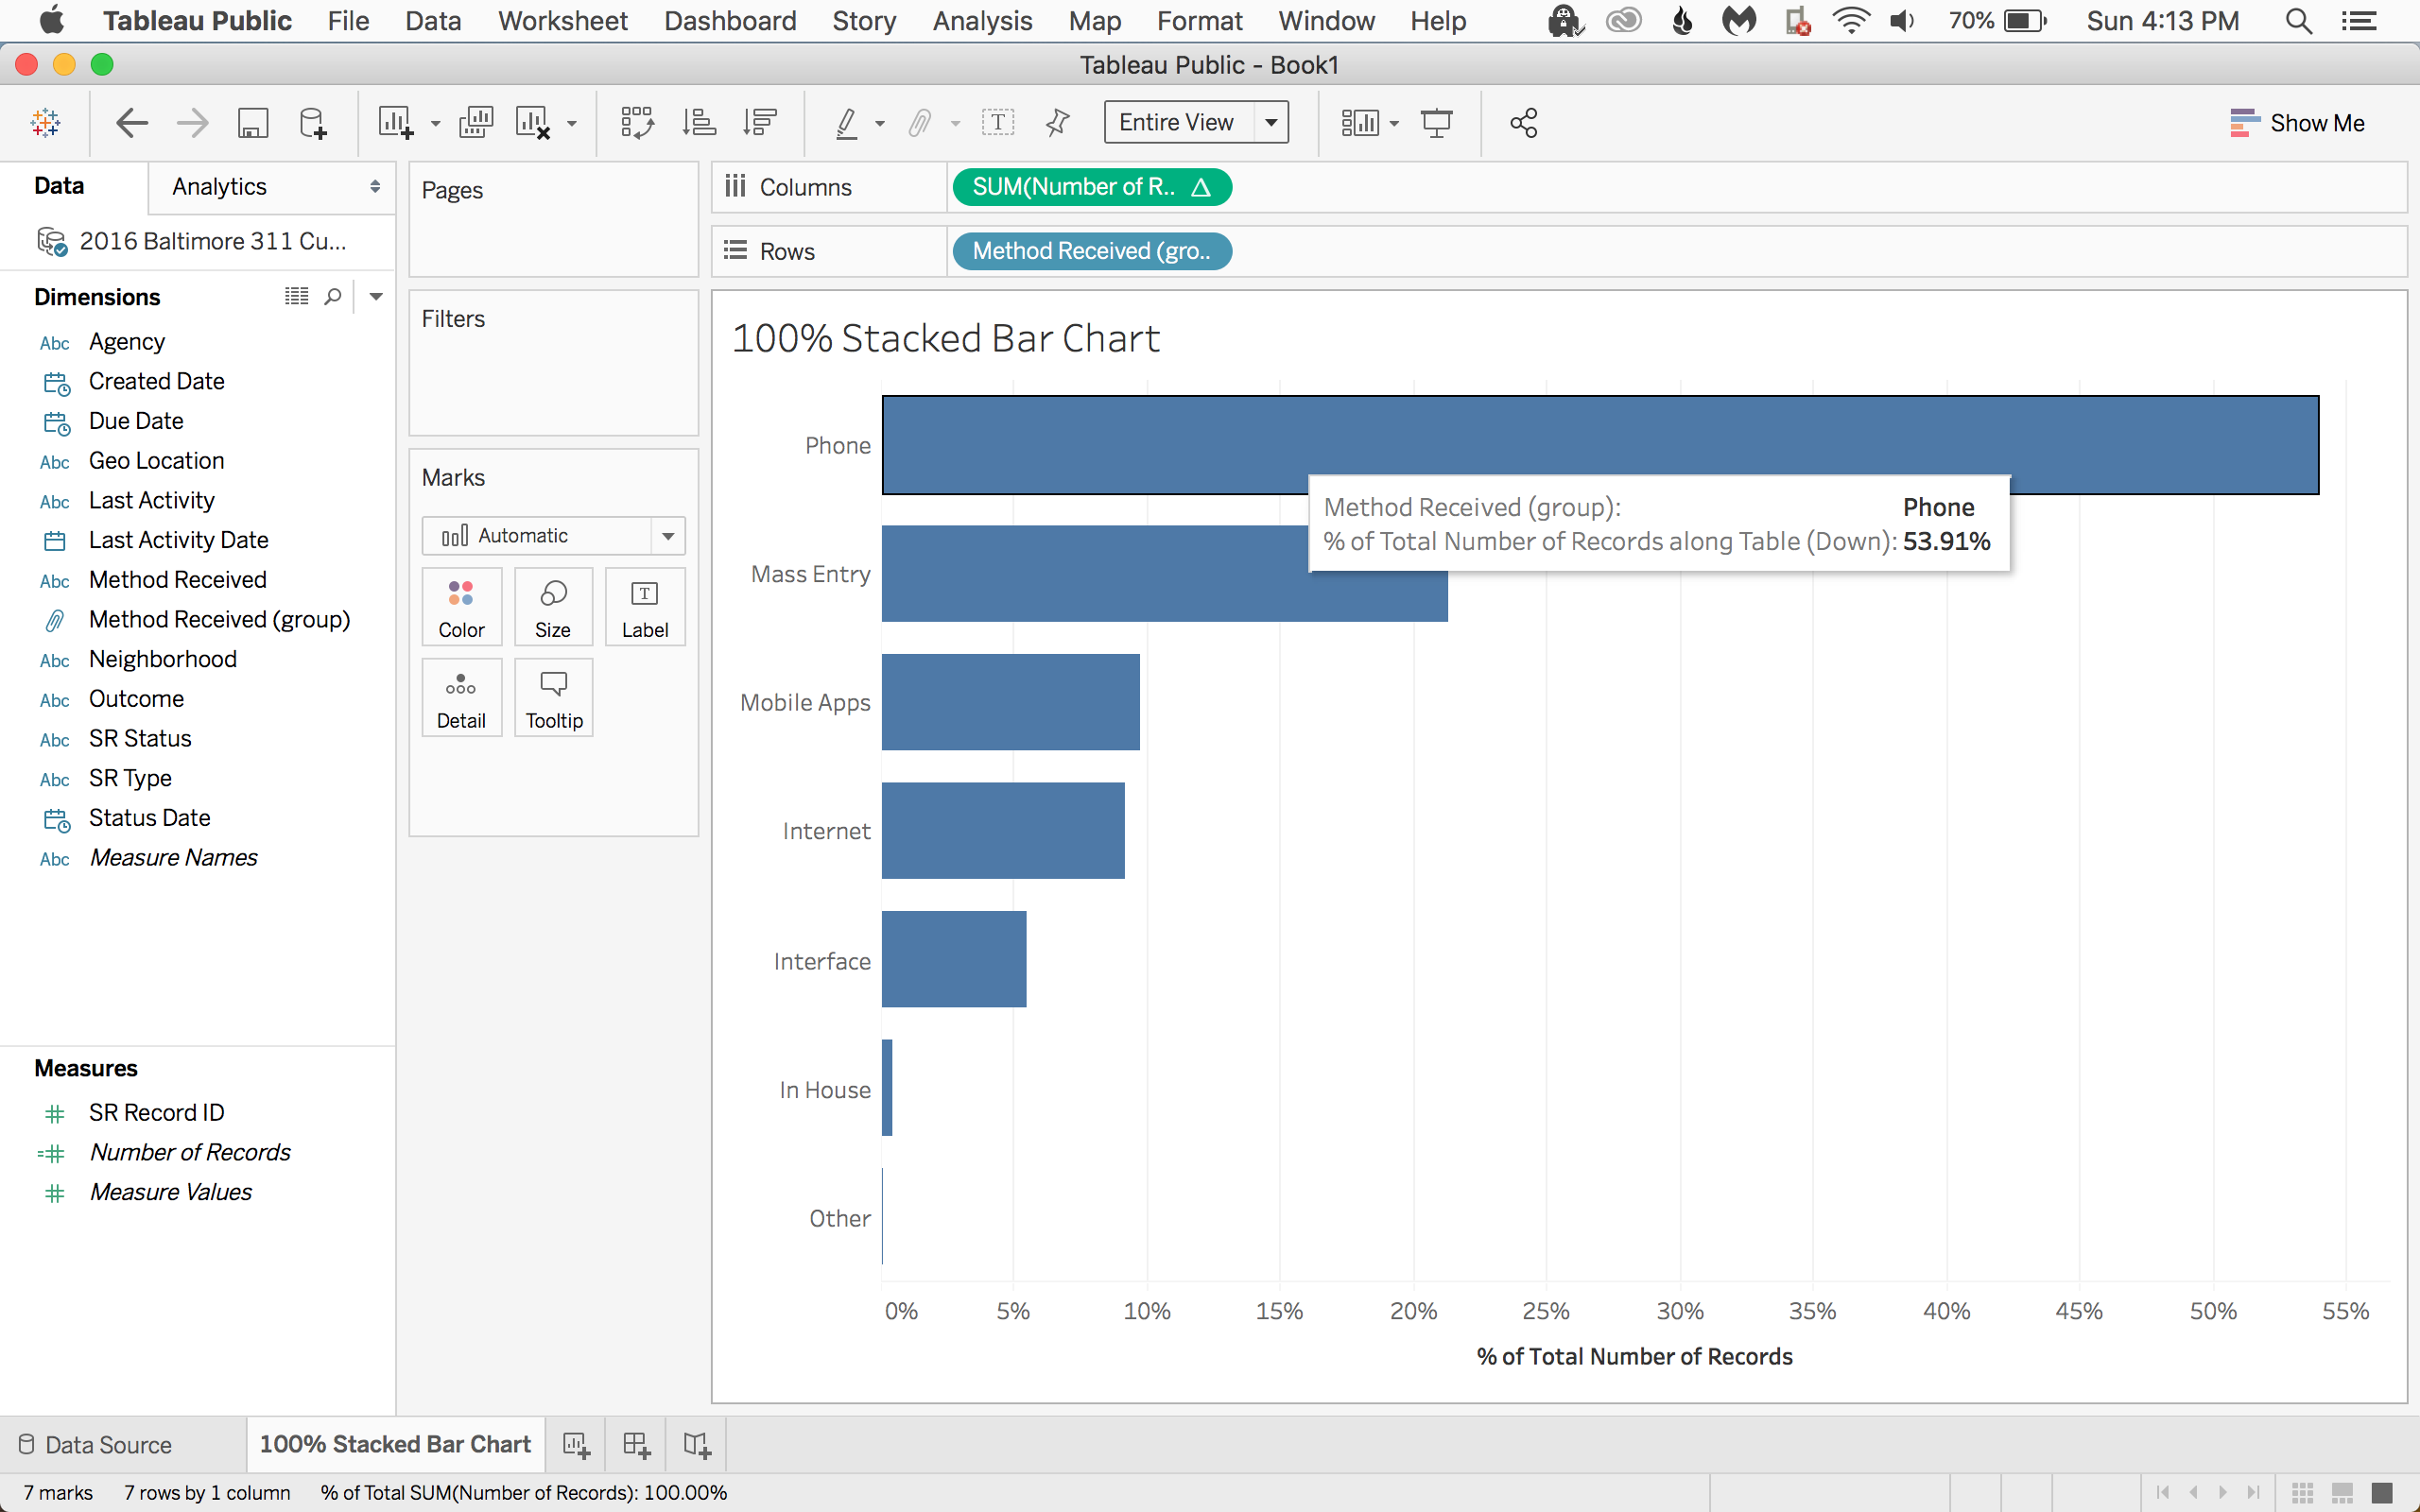Switch to sheet sorter view icon

click(2302, 1492)
